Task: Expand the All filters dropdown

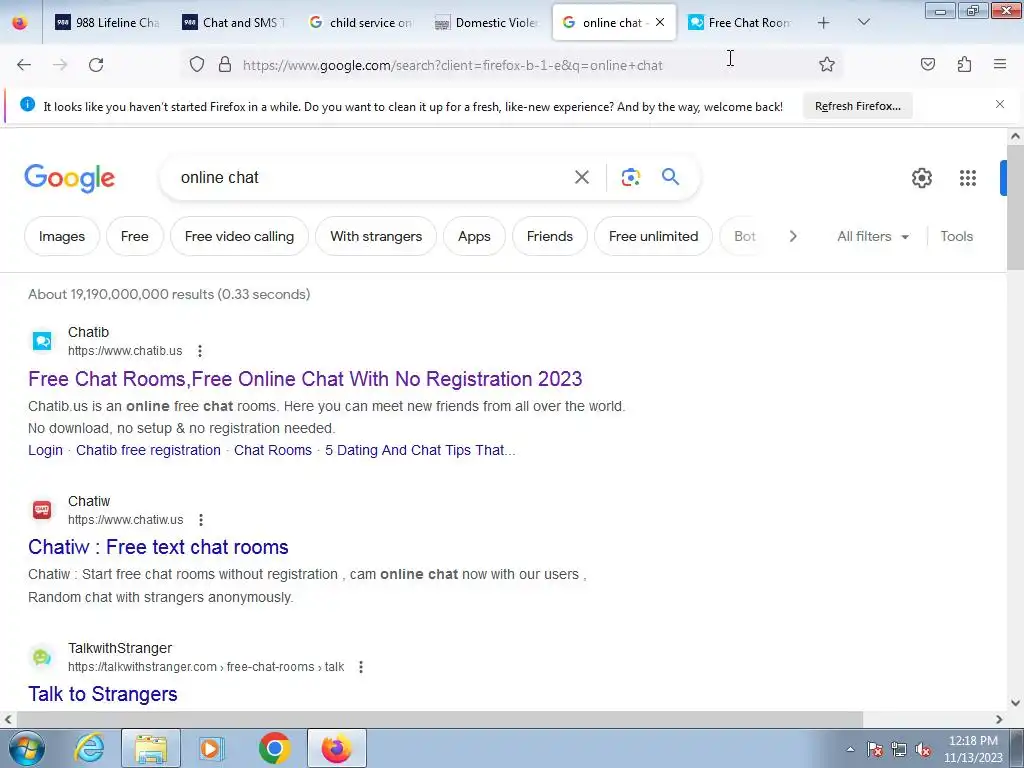Action: pyautogui.click(x=873, y=236)
